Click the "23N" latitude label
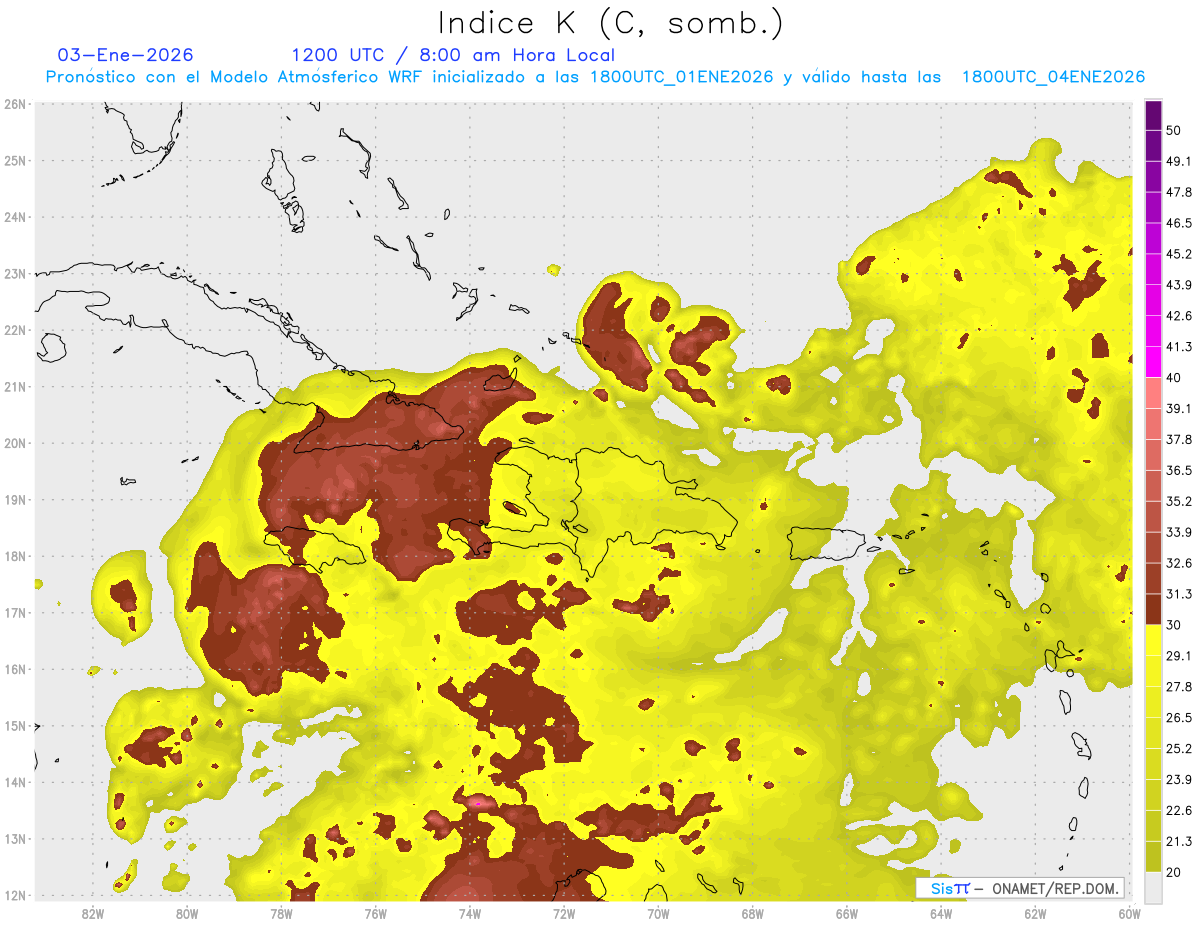 15,273
